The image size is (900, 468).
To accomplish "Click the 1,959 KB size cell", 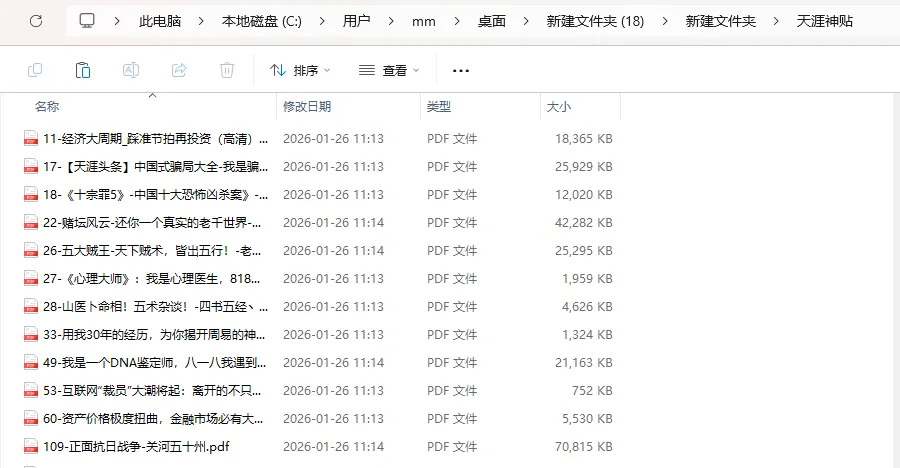I will point(587,279).
